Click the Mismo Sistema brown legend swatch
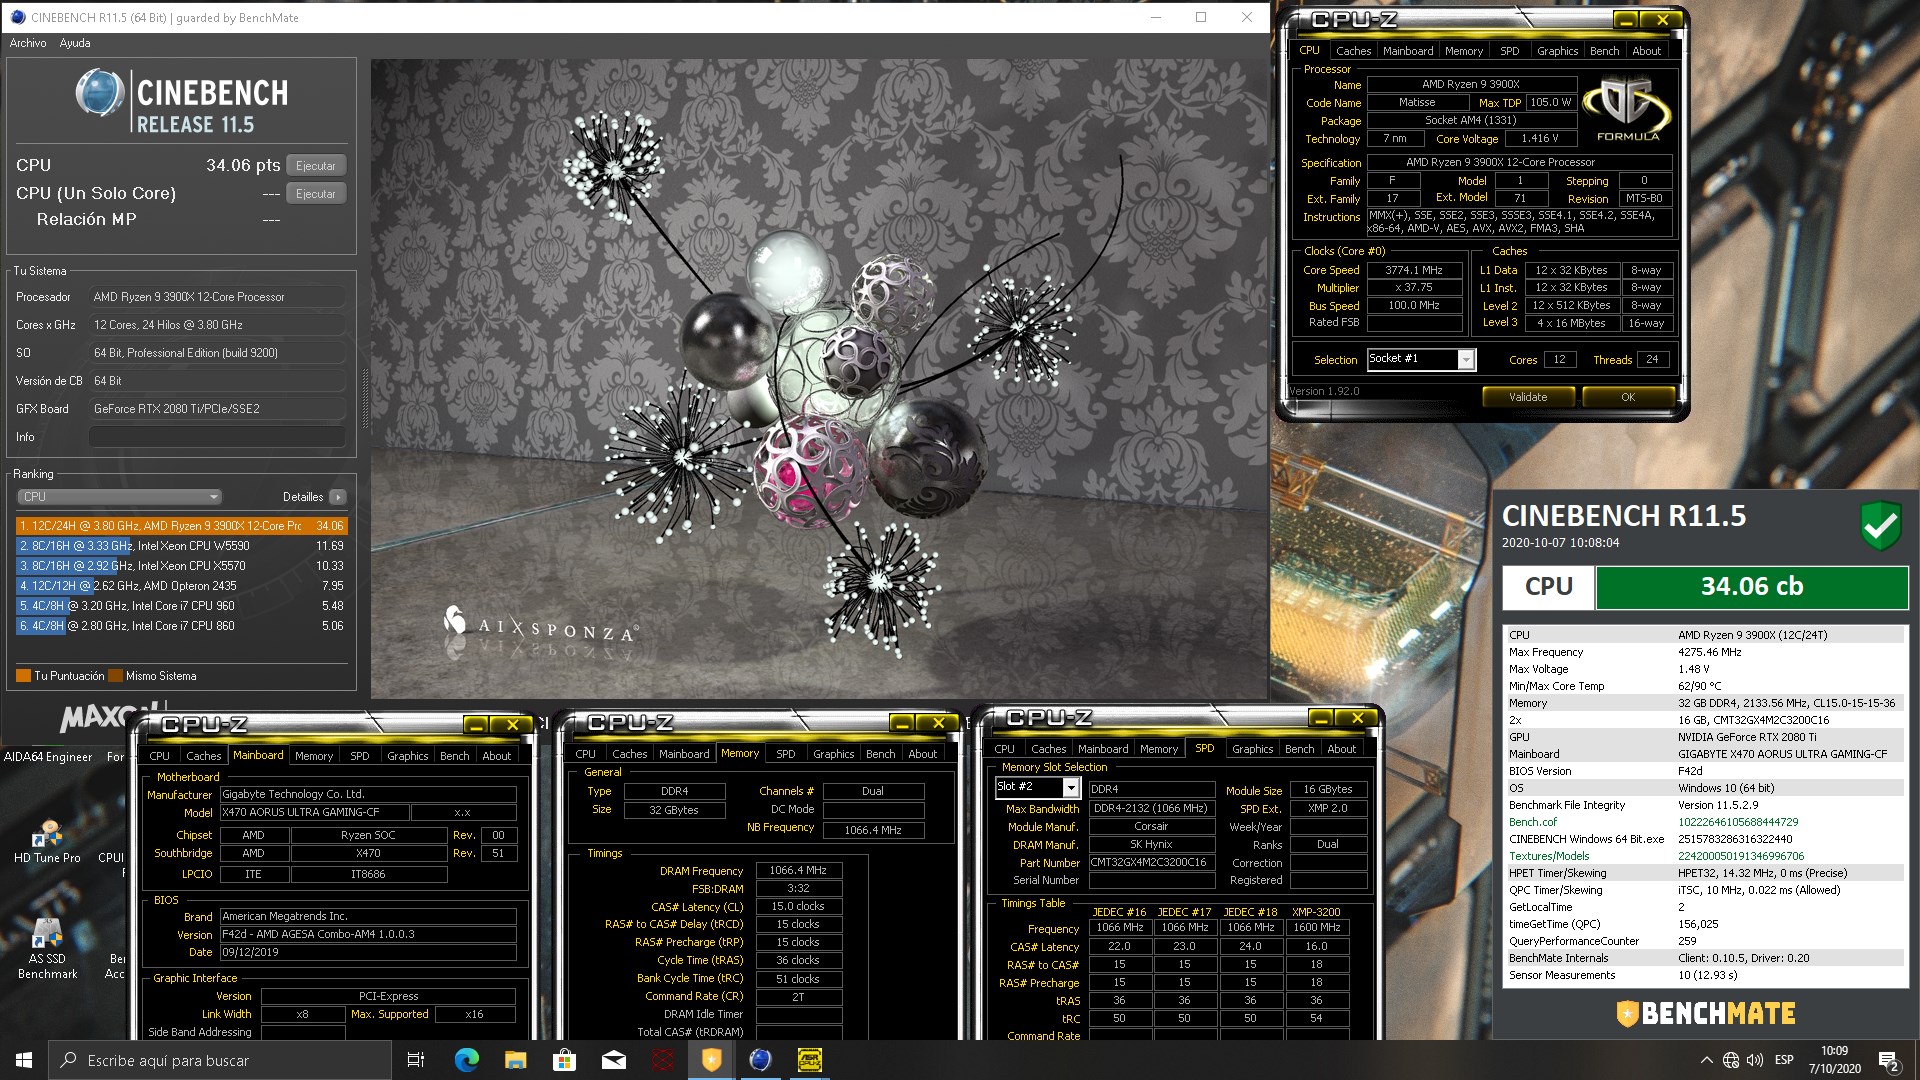This screenshot has width=1920, height=1080. pos(115,676)
